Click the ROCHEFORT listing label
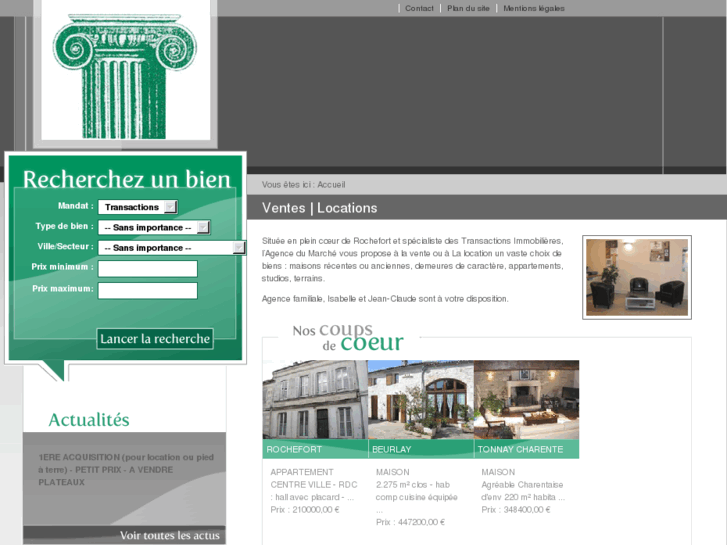 click(294, 449)
